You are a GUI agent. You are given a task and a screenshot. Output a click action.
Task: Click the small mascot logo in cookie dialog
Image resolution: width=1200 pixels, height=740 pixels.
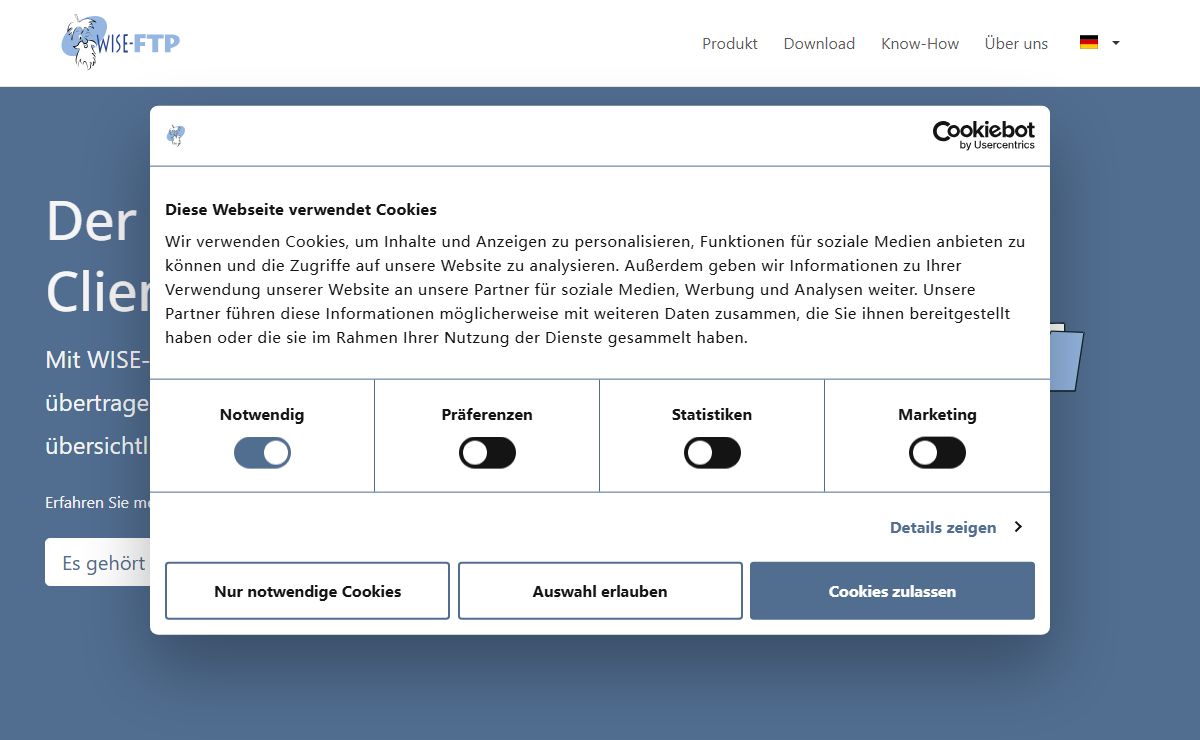click(176, 136)
